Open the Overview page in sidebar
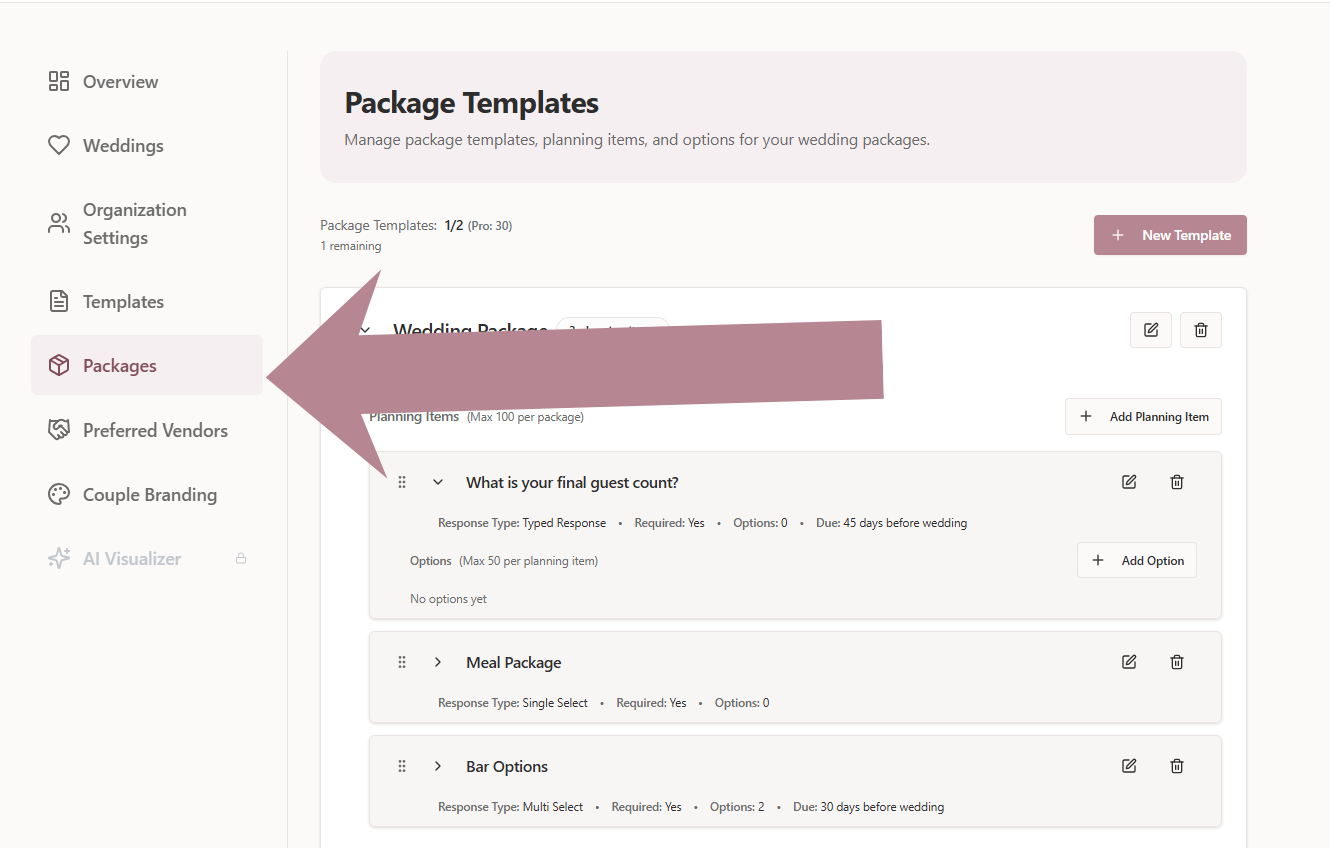Viewport: 1330px width, 848px height. click(120, 82)
